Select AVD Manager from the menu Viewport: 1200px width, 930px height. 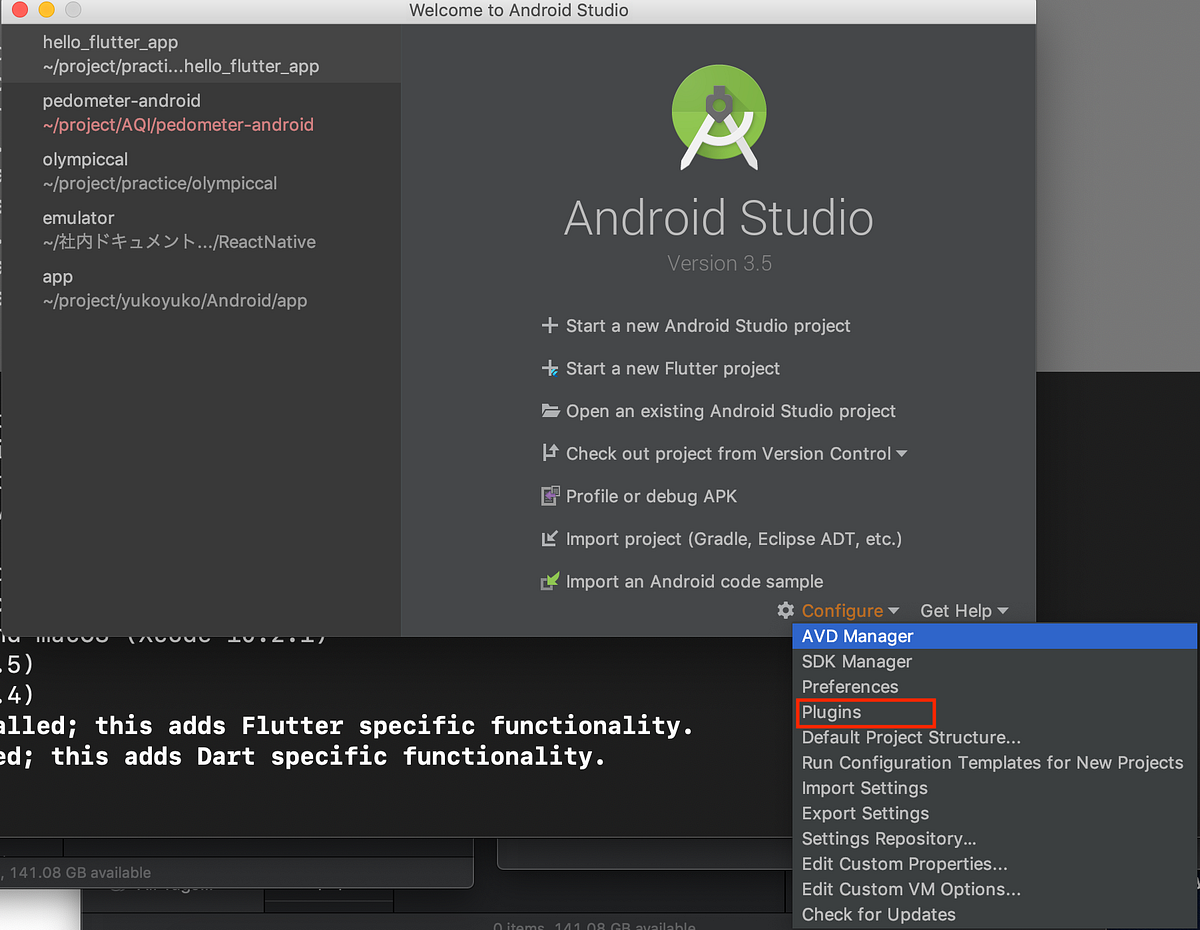(857, 636)
